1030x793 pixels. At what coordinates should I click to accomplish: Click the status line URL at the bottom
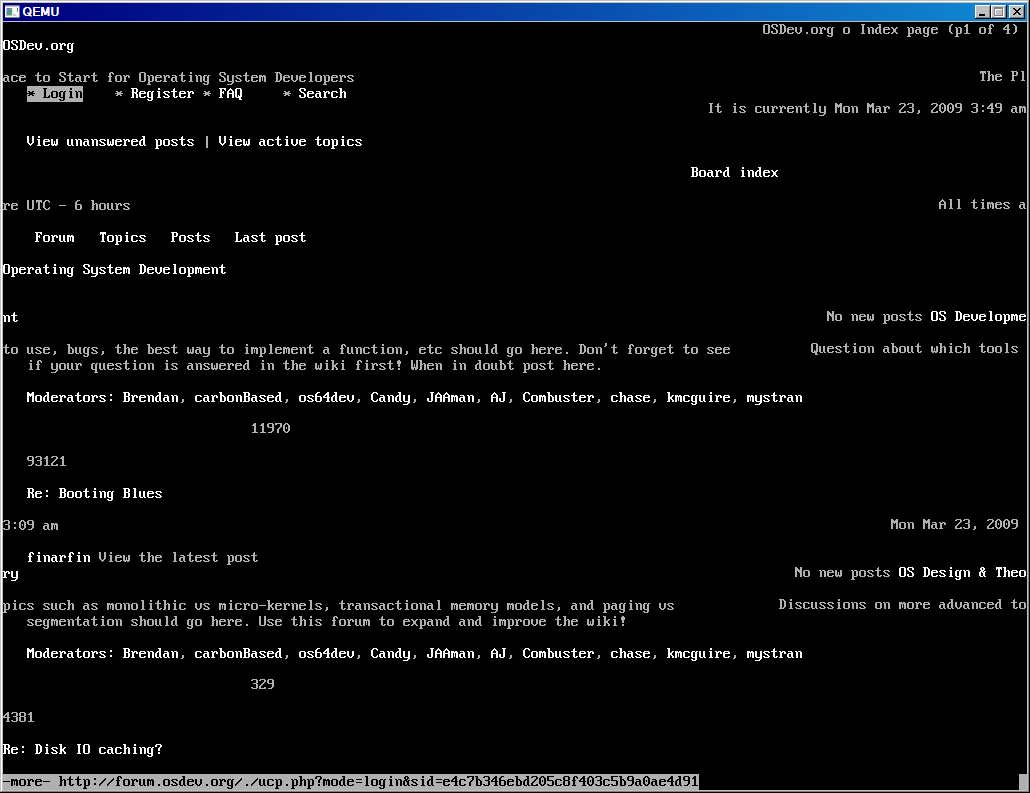pyautogui.click(x=378, y=781)
